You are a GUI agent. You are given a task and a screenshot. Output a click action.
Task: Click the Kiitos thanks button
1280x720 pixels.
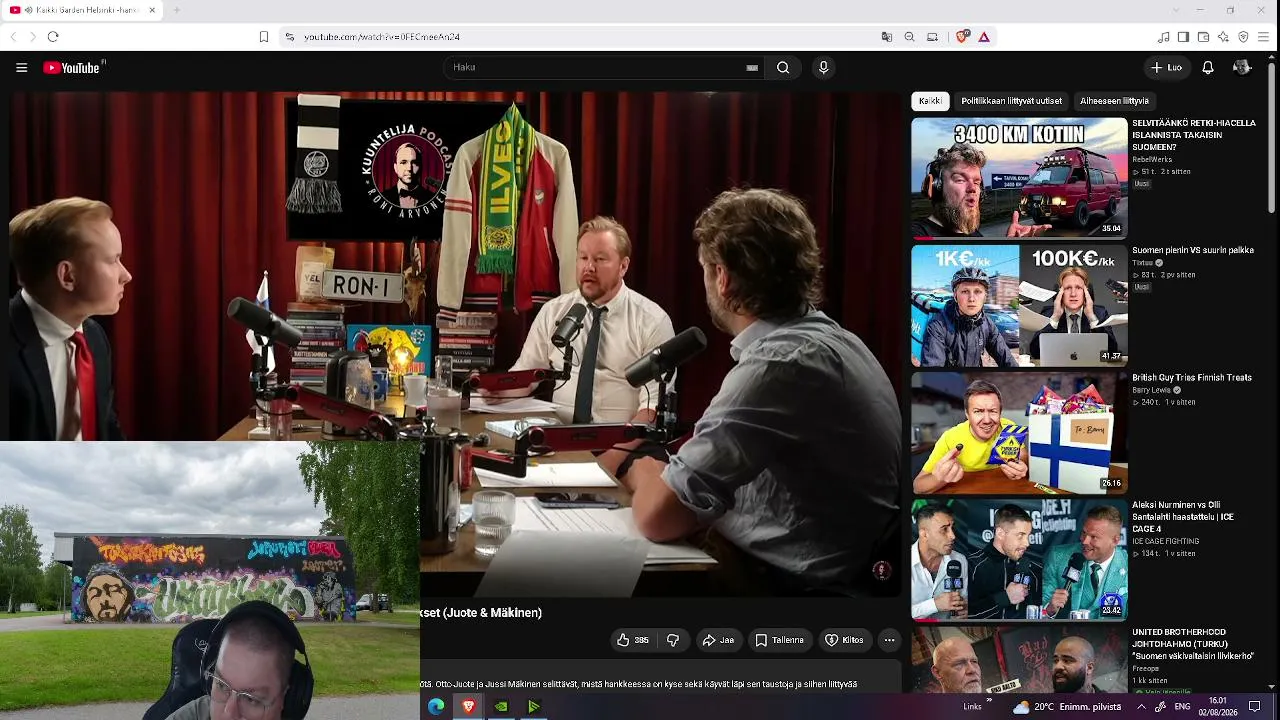tap(844, 640)
